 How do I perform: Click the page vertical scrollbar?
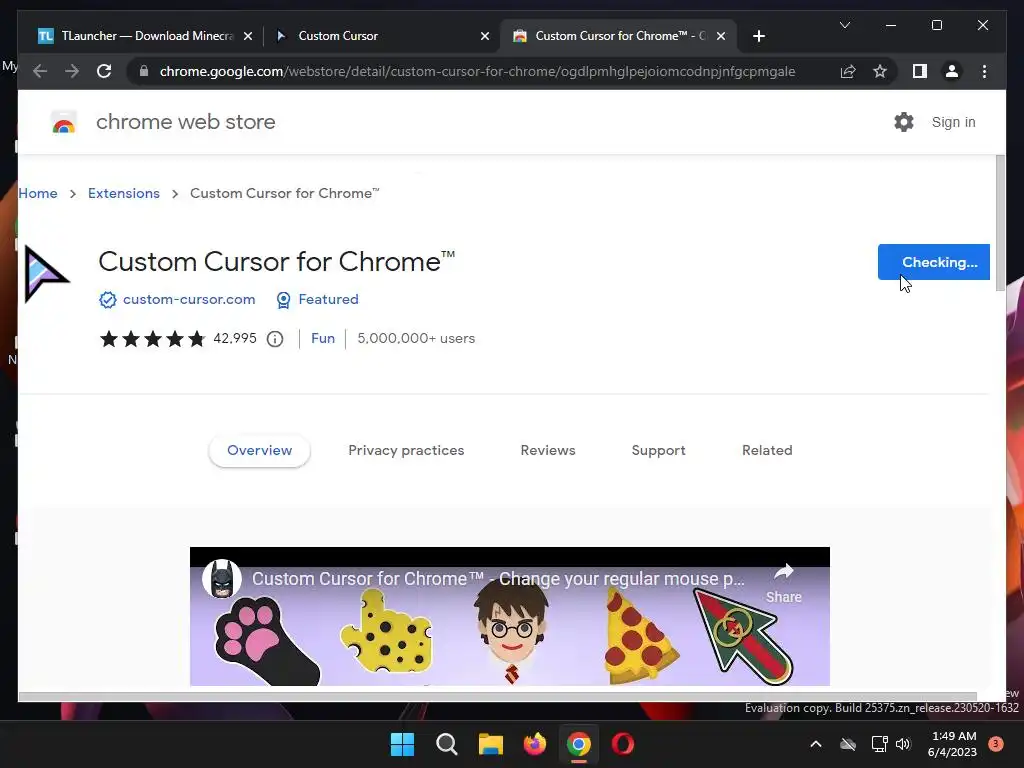1000,225
